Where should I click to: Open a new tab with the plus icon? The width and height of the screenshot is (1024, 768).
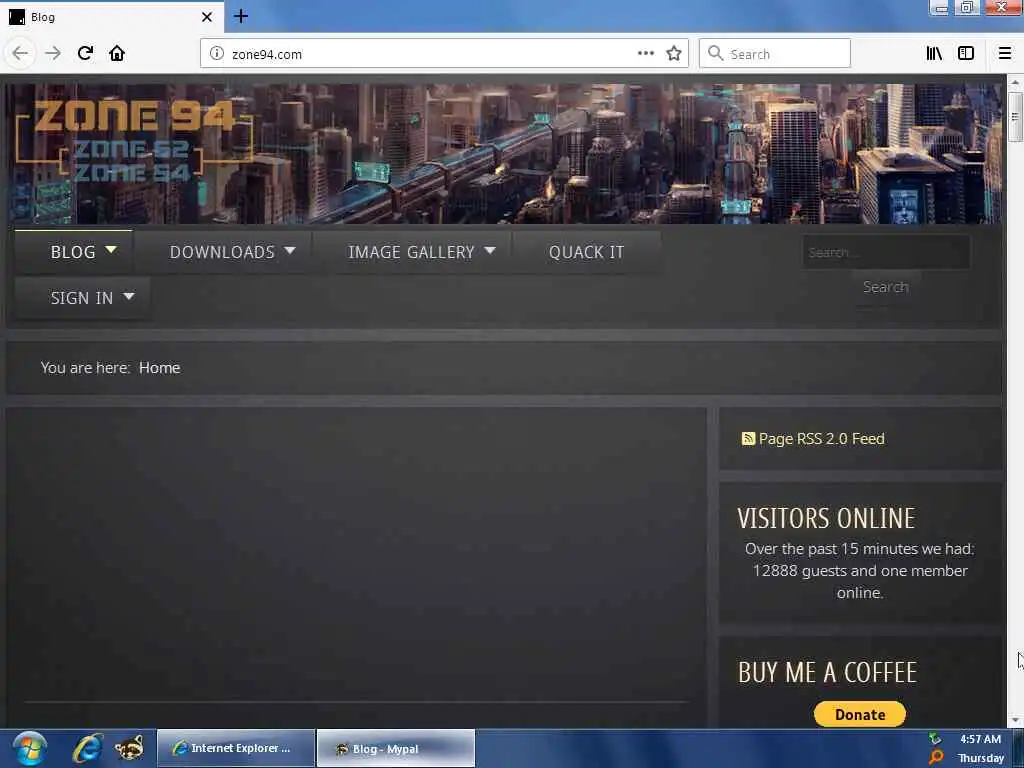tap(241, 16)
